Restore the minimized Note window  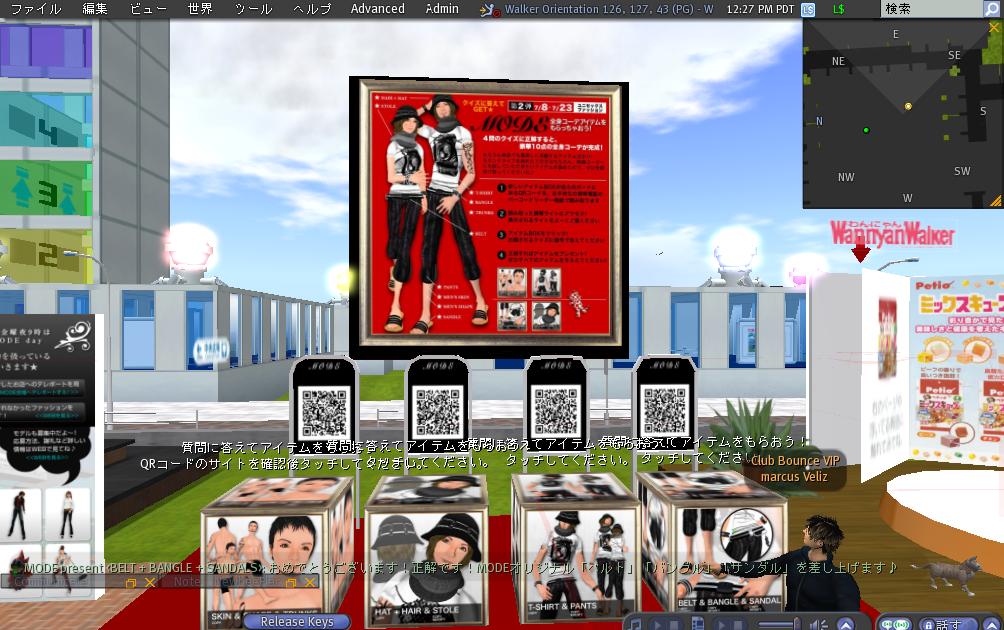click(x=291, y=583)
